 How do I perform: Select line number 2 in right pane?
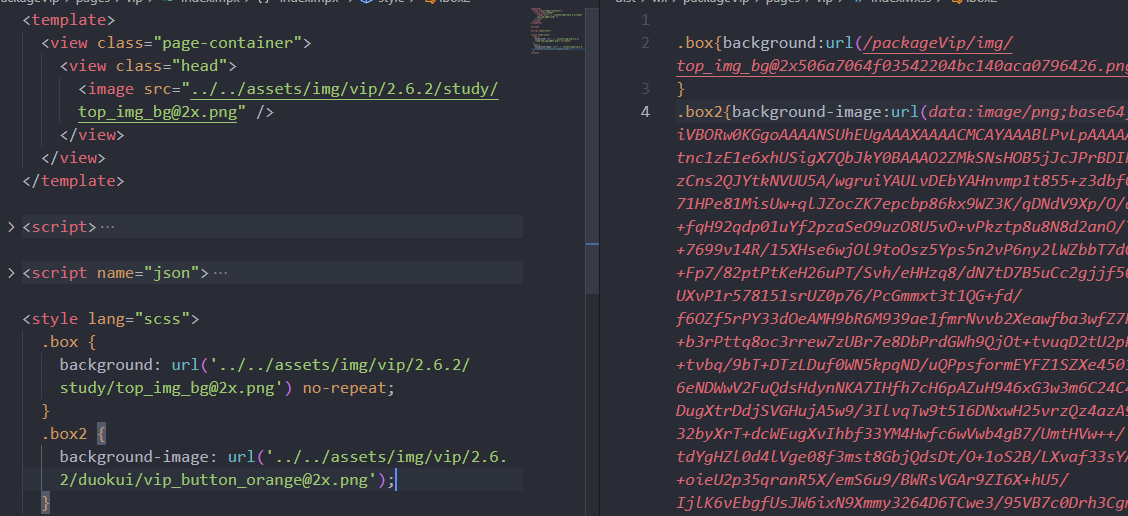coord(645,43)
